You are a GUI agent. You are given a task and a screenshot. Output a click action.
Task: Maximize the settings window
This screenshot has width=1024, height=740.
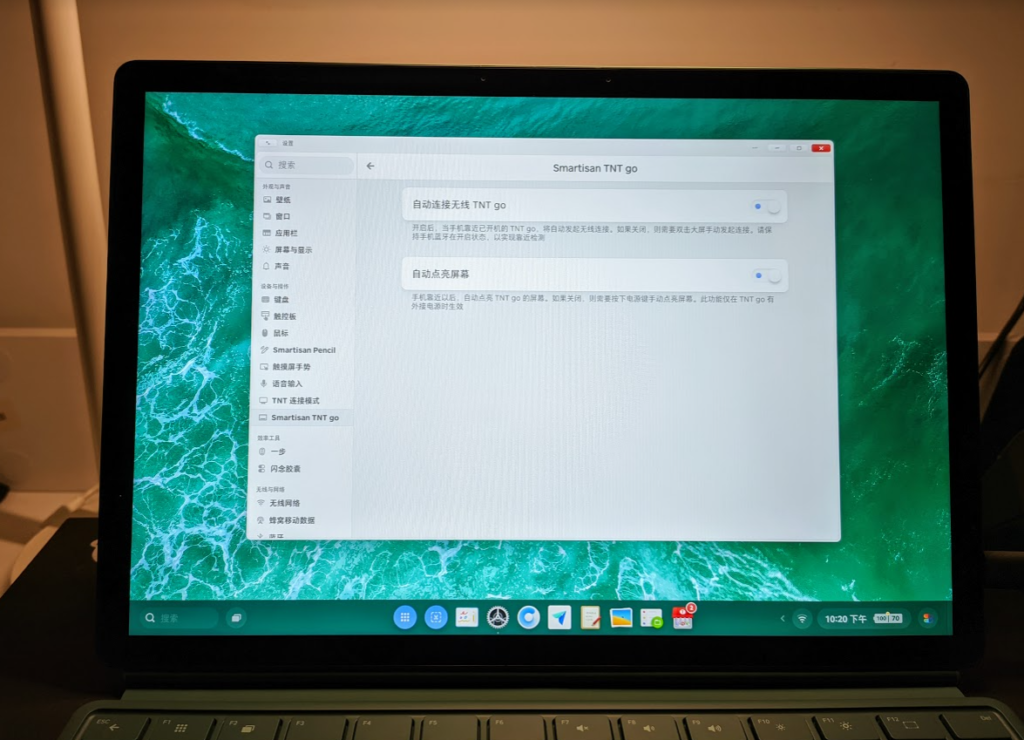tap(799, 148)
